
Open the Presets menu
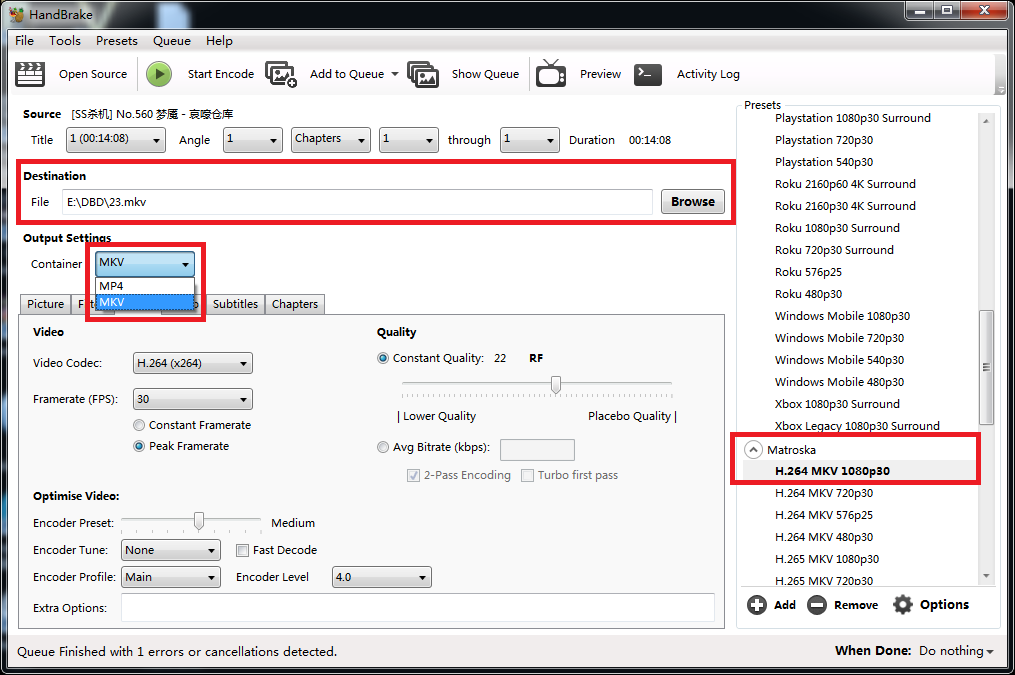click(x=117, y=41)
